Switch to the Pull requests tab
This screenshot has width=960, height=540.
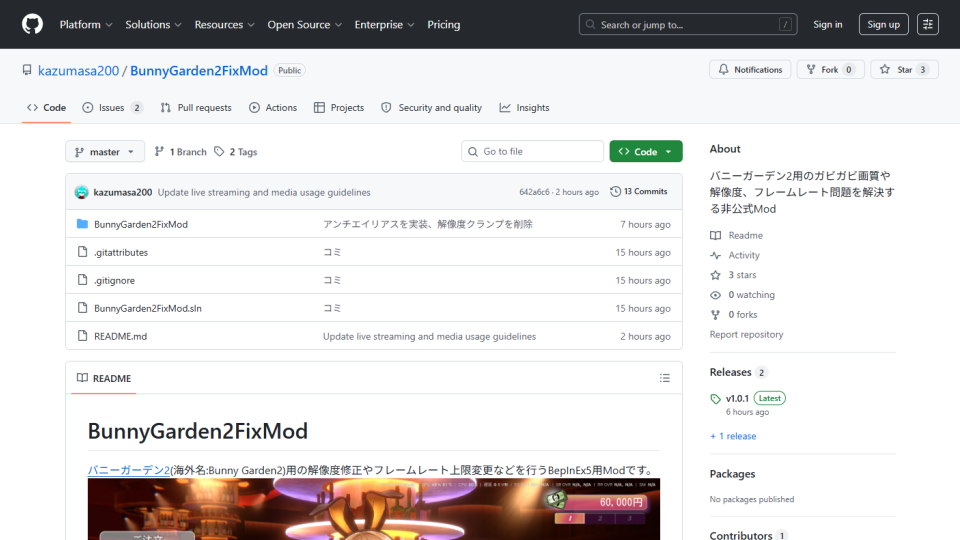196,108
